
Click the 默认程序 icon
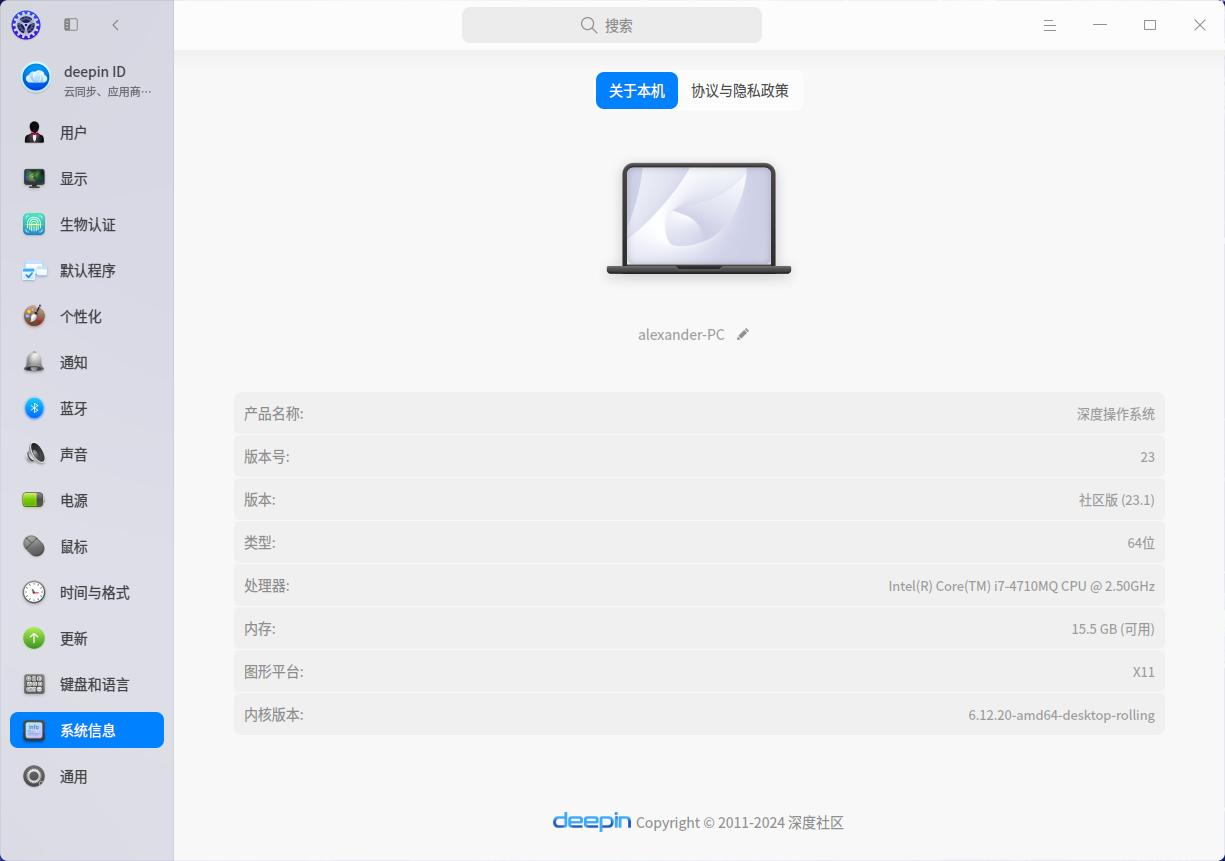point(34,270)
